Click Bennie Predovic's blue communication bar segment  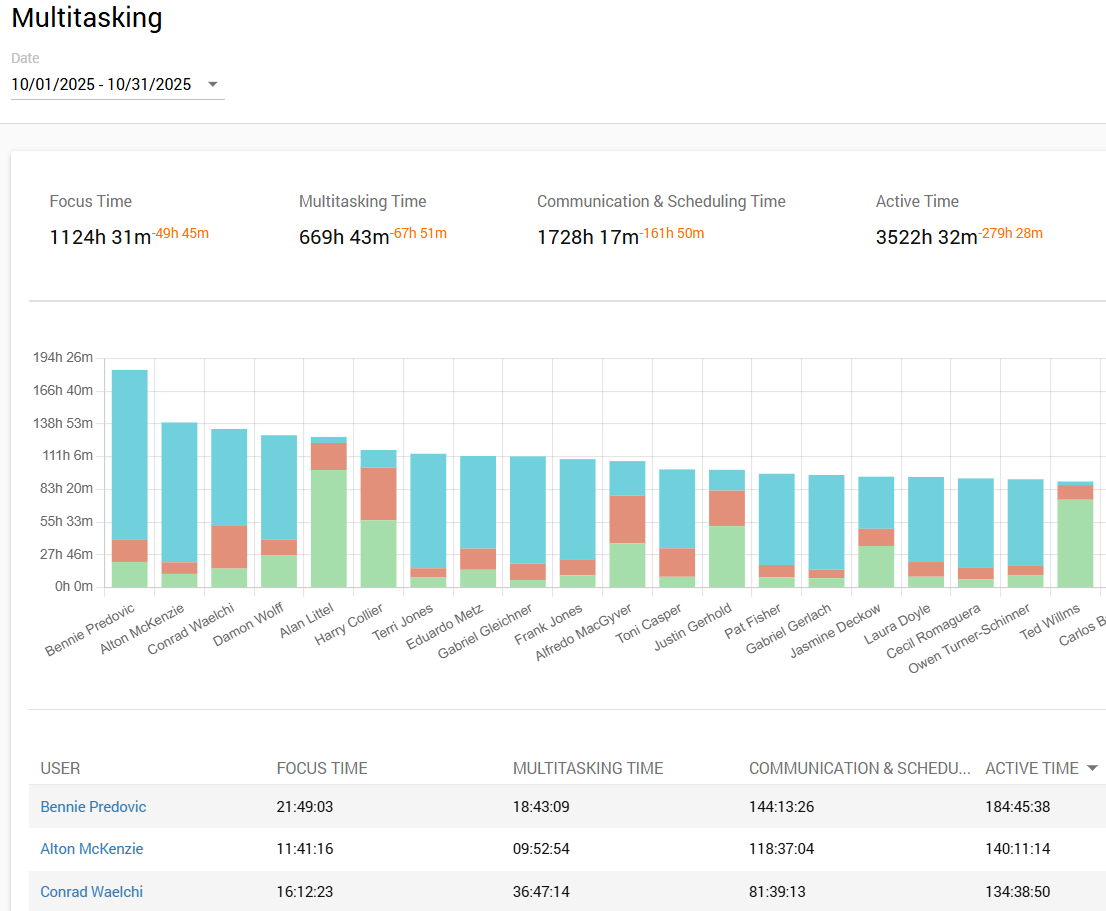click(x=129, y=455)
